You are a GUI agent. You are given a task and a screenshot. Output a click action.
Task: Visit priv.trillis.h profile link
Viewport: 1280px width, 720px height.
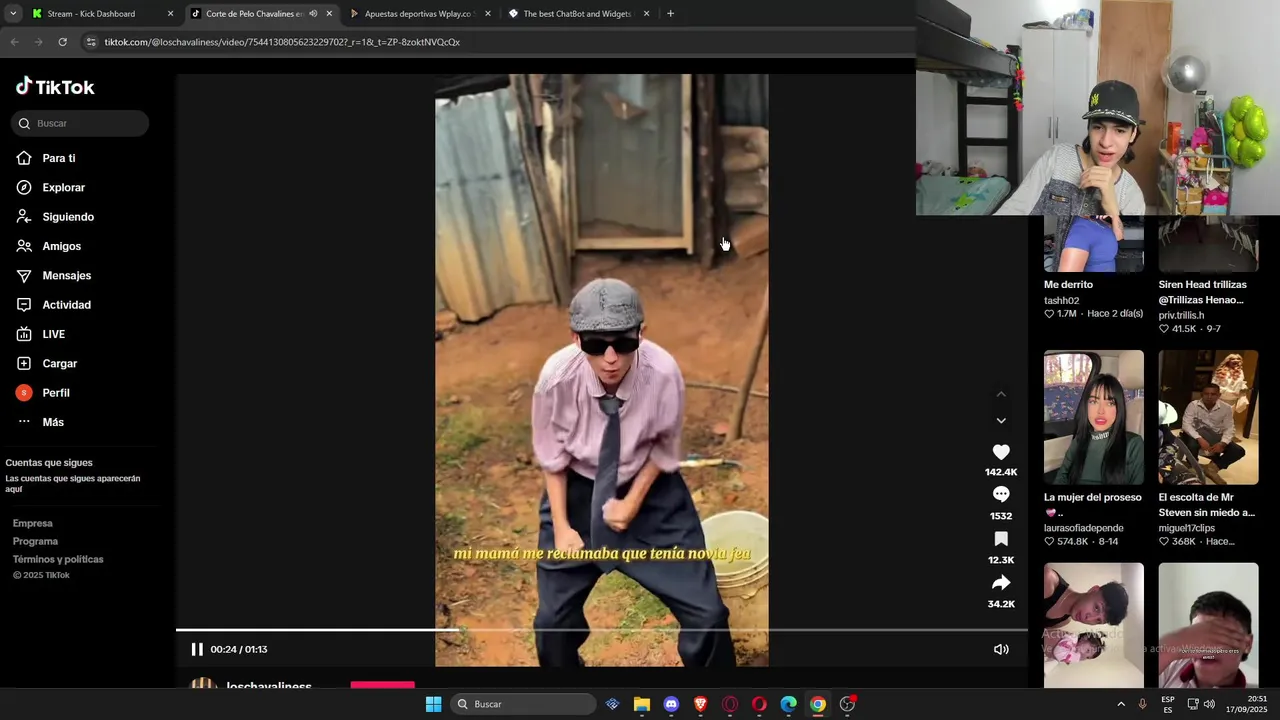pos(1181,315)
